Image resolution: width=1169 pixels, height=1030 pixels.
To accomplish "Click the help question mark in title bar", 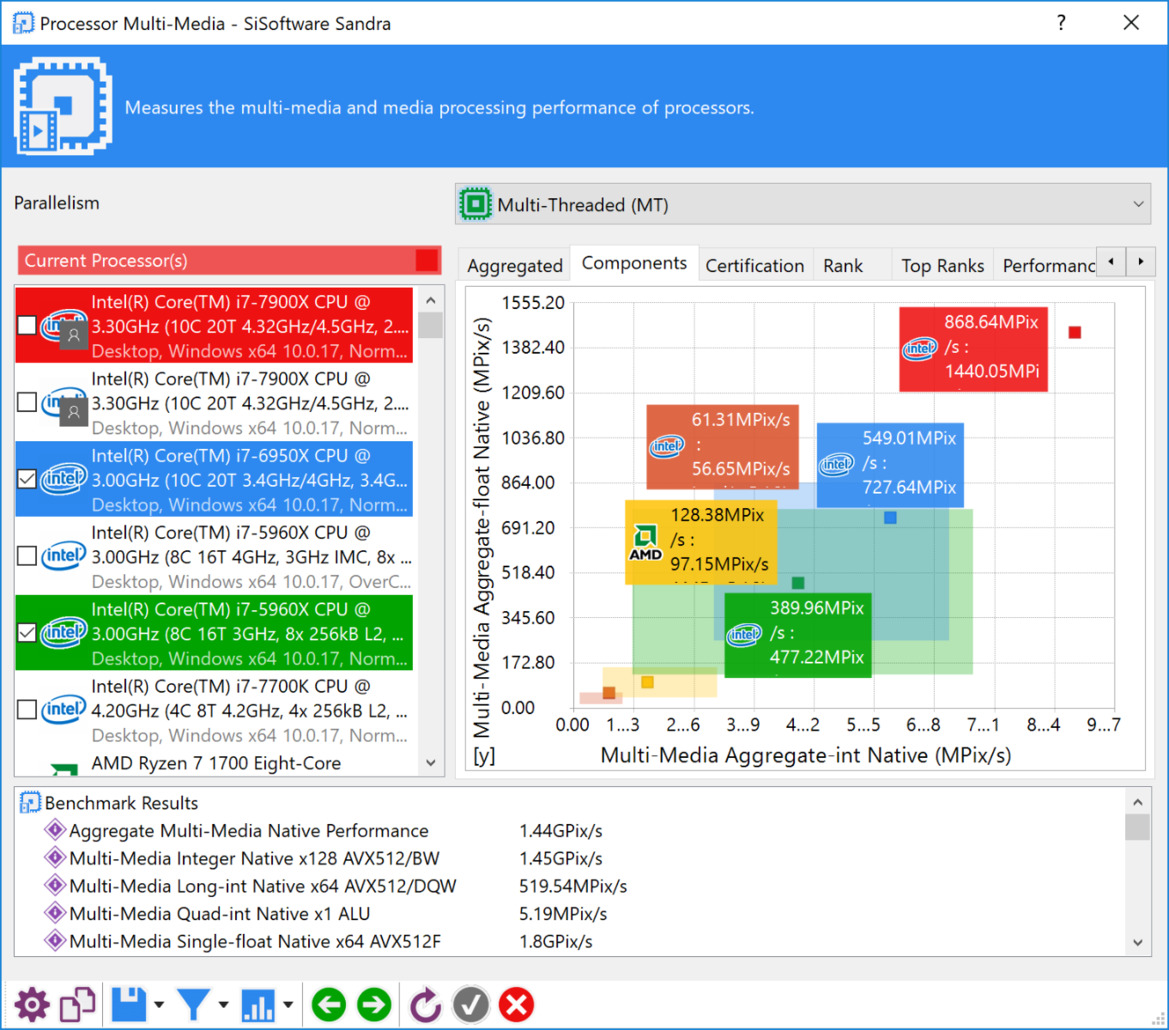I will (x=1061, y=23).
